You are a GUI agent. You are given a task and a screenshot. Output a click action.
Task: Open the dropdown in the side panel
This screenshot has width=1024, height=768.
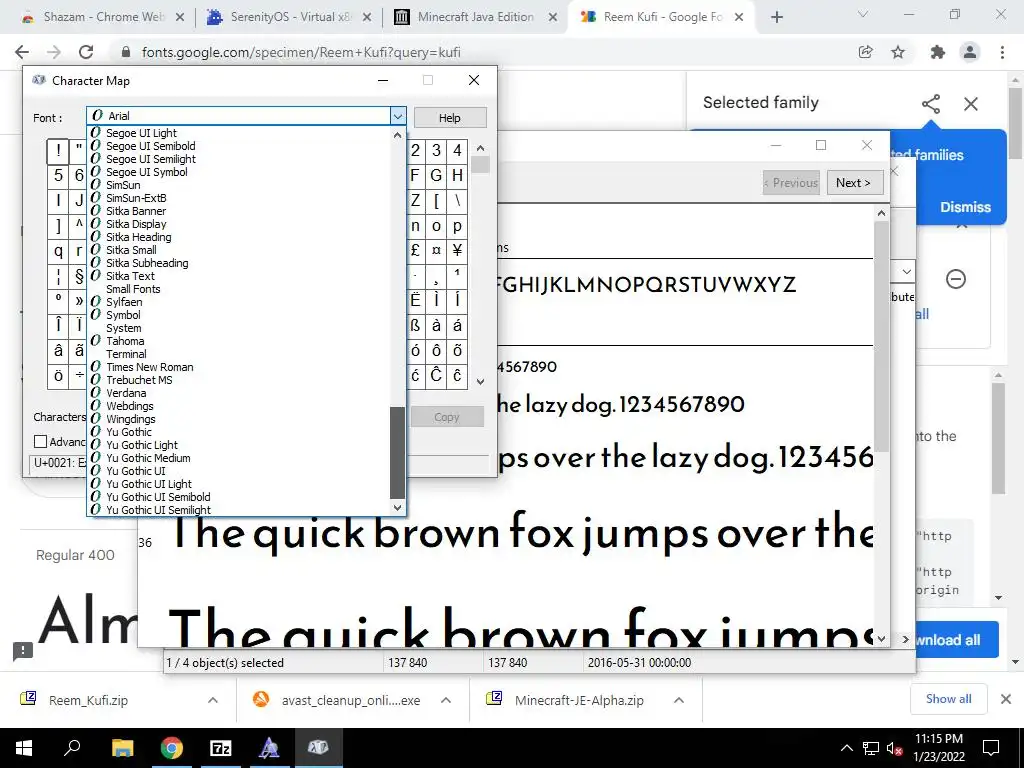click(x=906, y=271)
